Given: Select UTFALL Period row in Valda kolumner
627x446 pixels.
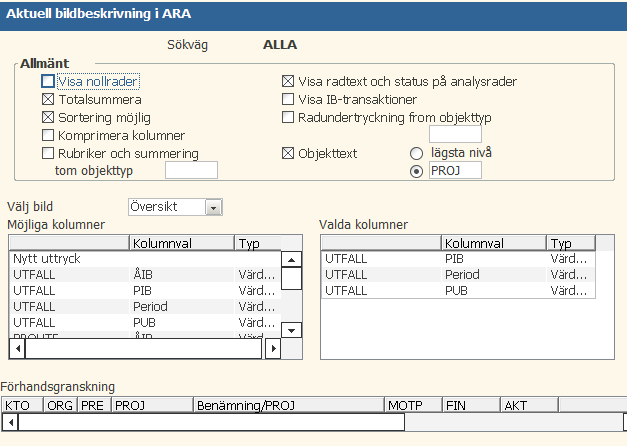Looking at the screenshot, I should tap(458, 275).
